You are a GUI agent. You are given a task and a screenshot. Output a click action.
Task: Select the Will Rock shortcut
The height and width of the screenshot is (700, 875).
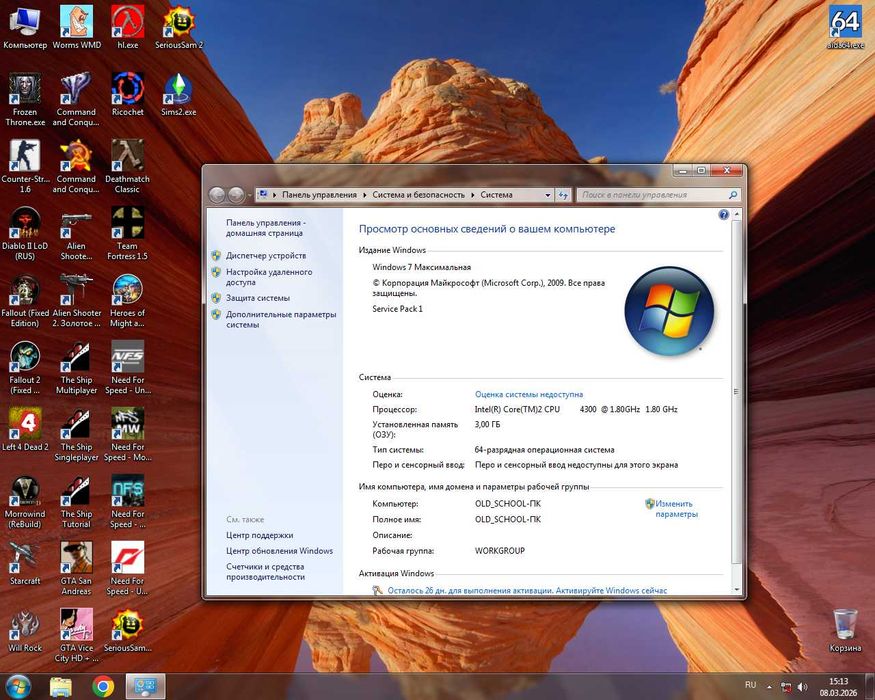tap(25, 630)
